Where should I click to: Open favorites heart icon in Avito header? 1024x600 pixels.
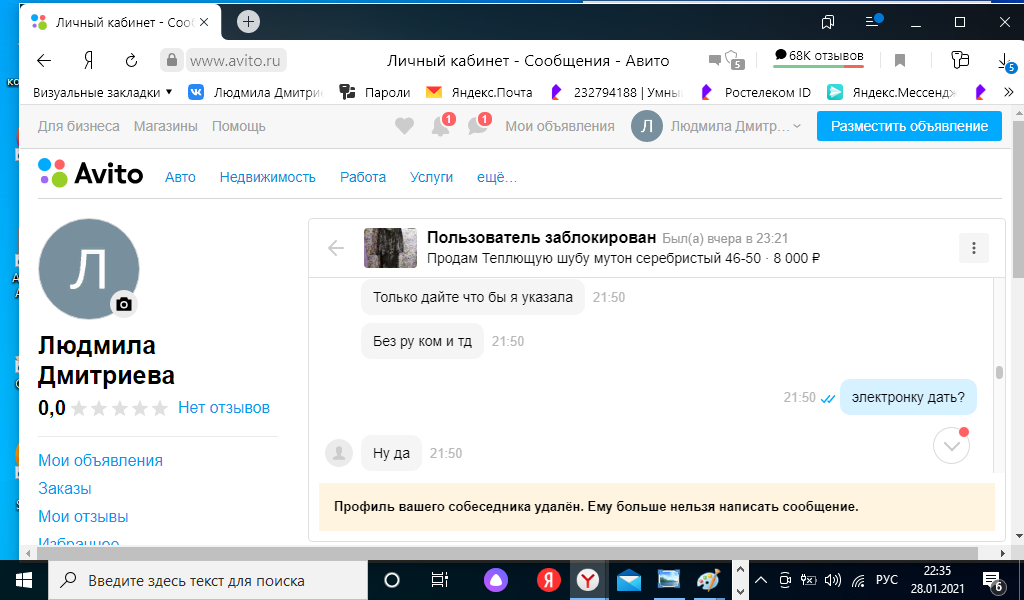point(404,126)
